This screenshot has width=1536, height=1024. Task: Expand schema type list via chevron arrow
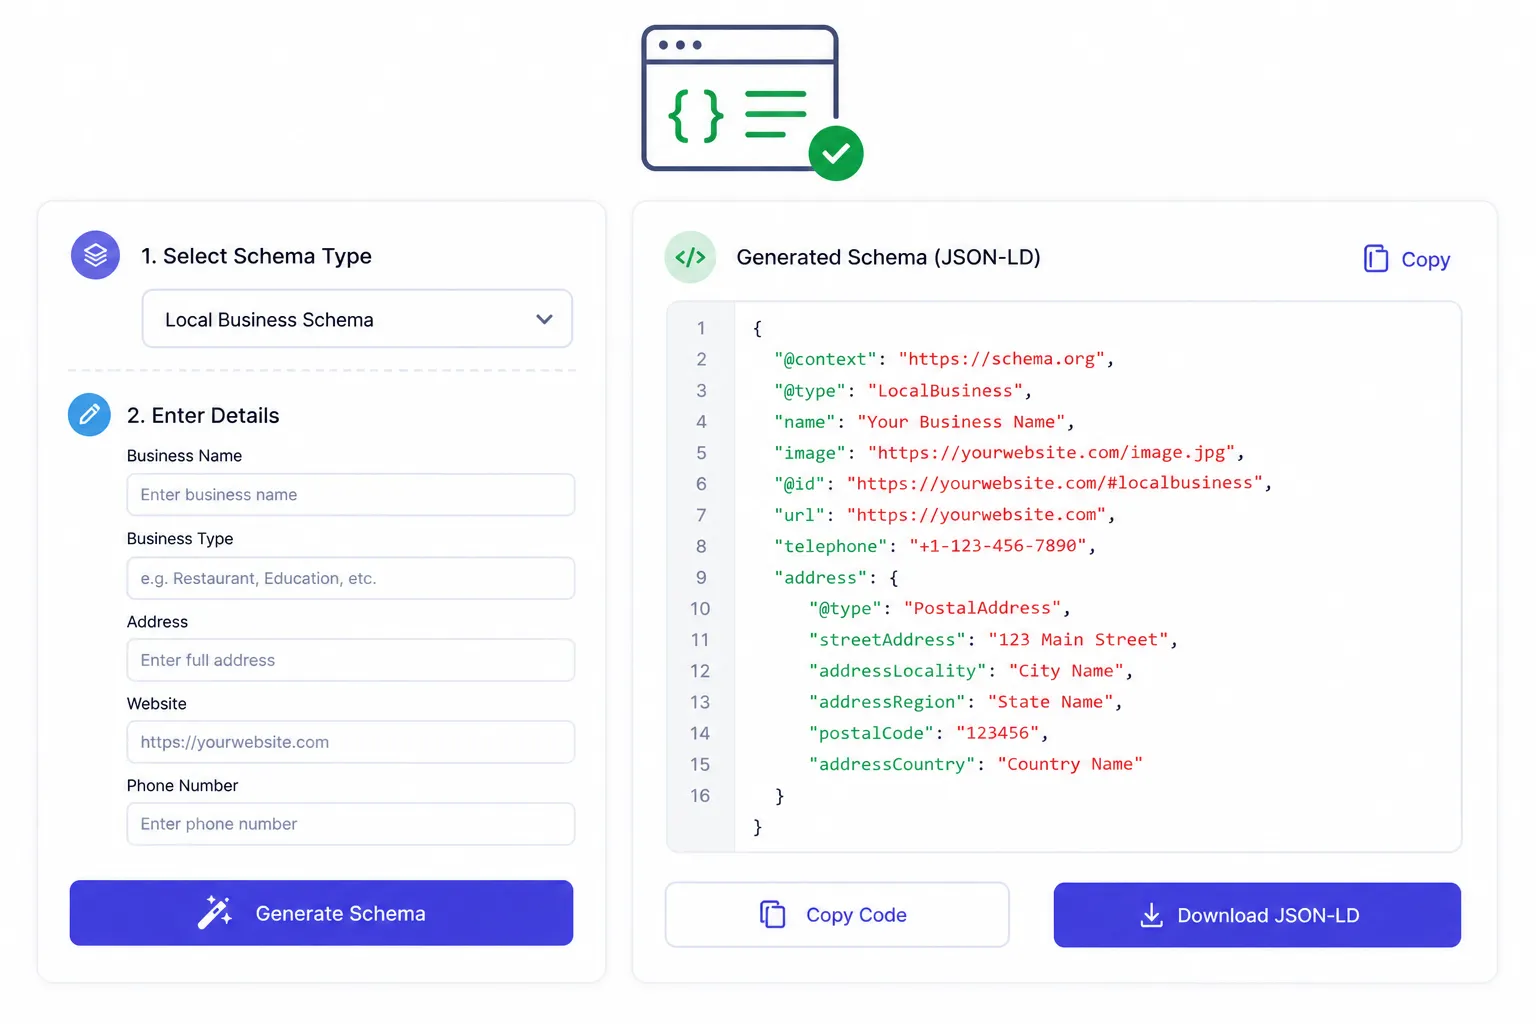pos(544,319)
